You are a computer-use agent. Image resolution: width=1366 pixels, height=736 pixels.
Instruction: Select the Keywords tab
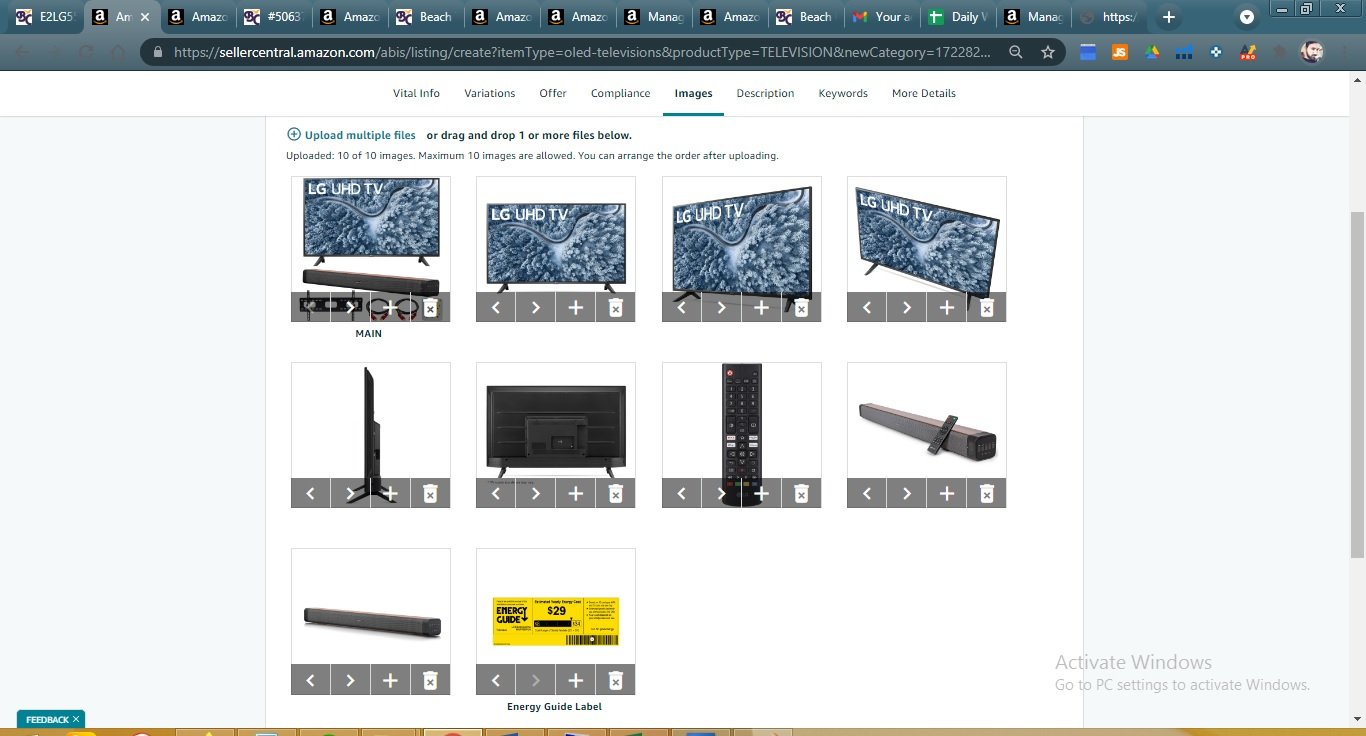(843, 93)
